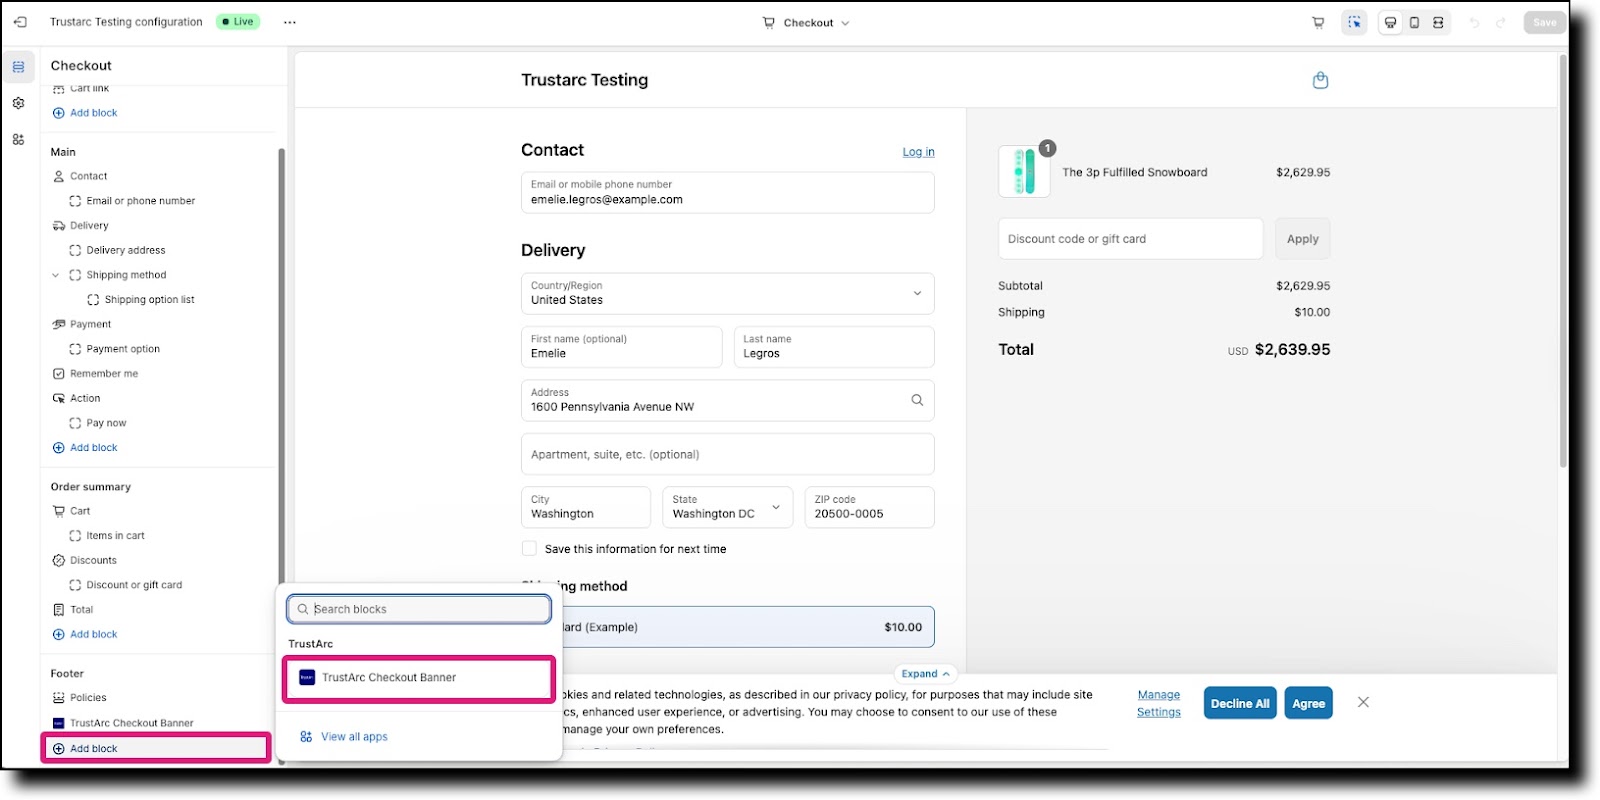Switch to fullscreen preview icon
The image size is (1600, 800).
pyautogui.click(x=1438, y=22)
